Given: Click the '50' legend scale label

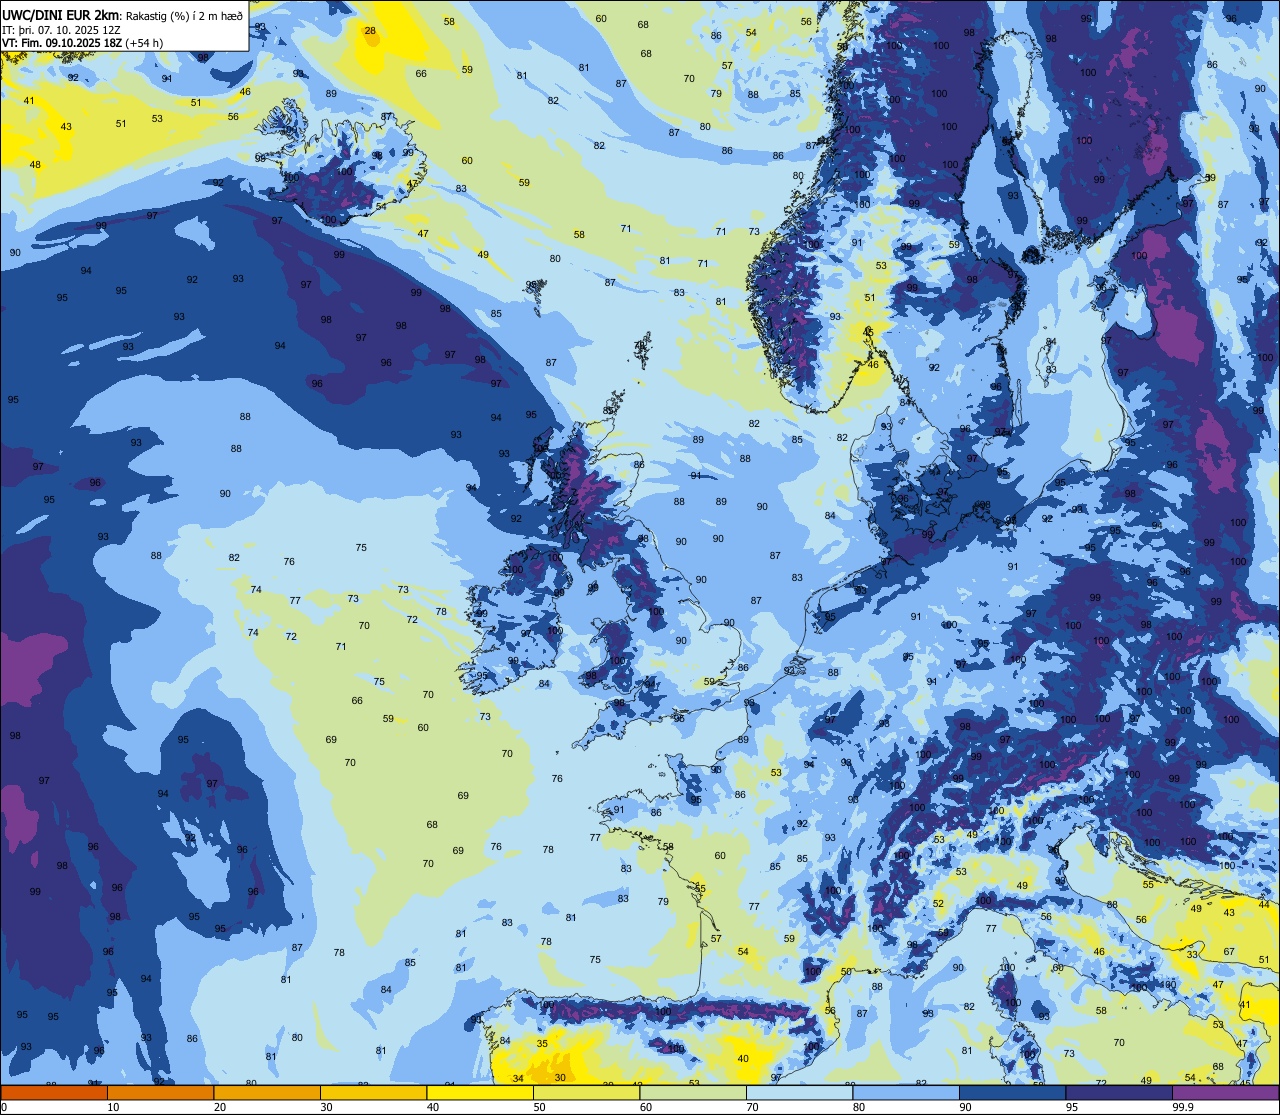Looking at the screenshot, I should 540,1106.
